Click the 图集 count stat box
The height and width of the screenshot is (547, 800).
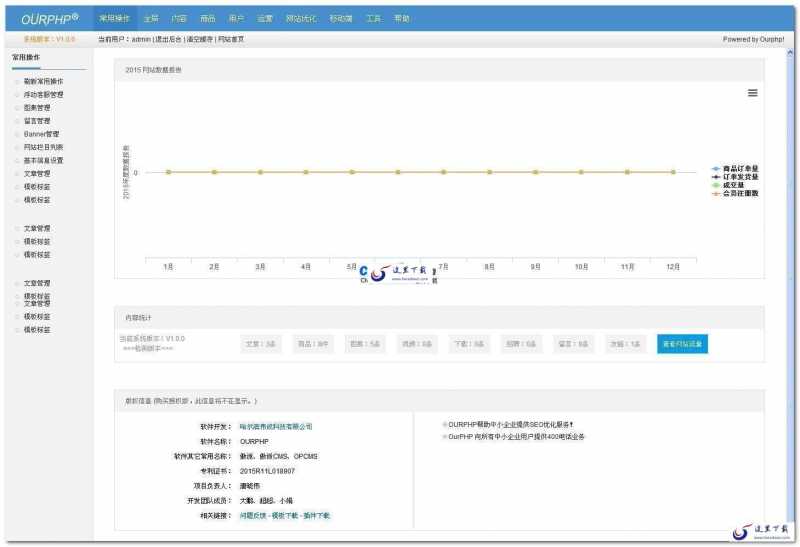click(365, 344)
